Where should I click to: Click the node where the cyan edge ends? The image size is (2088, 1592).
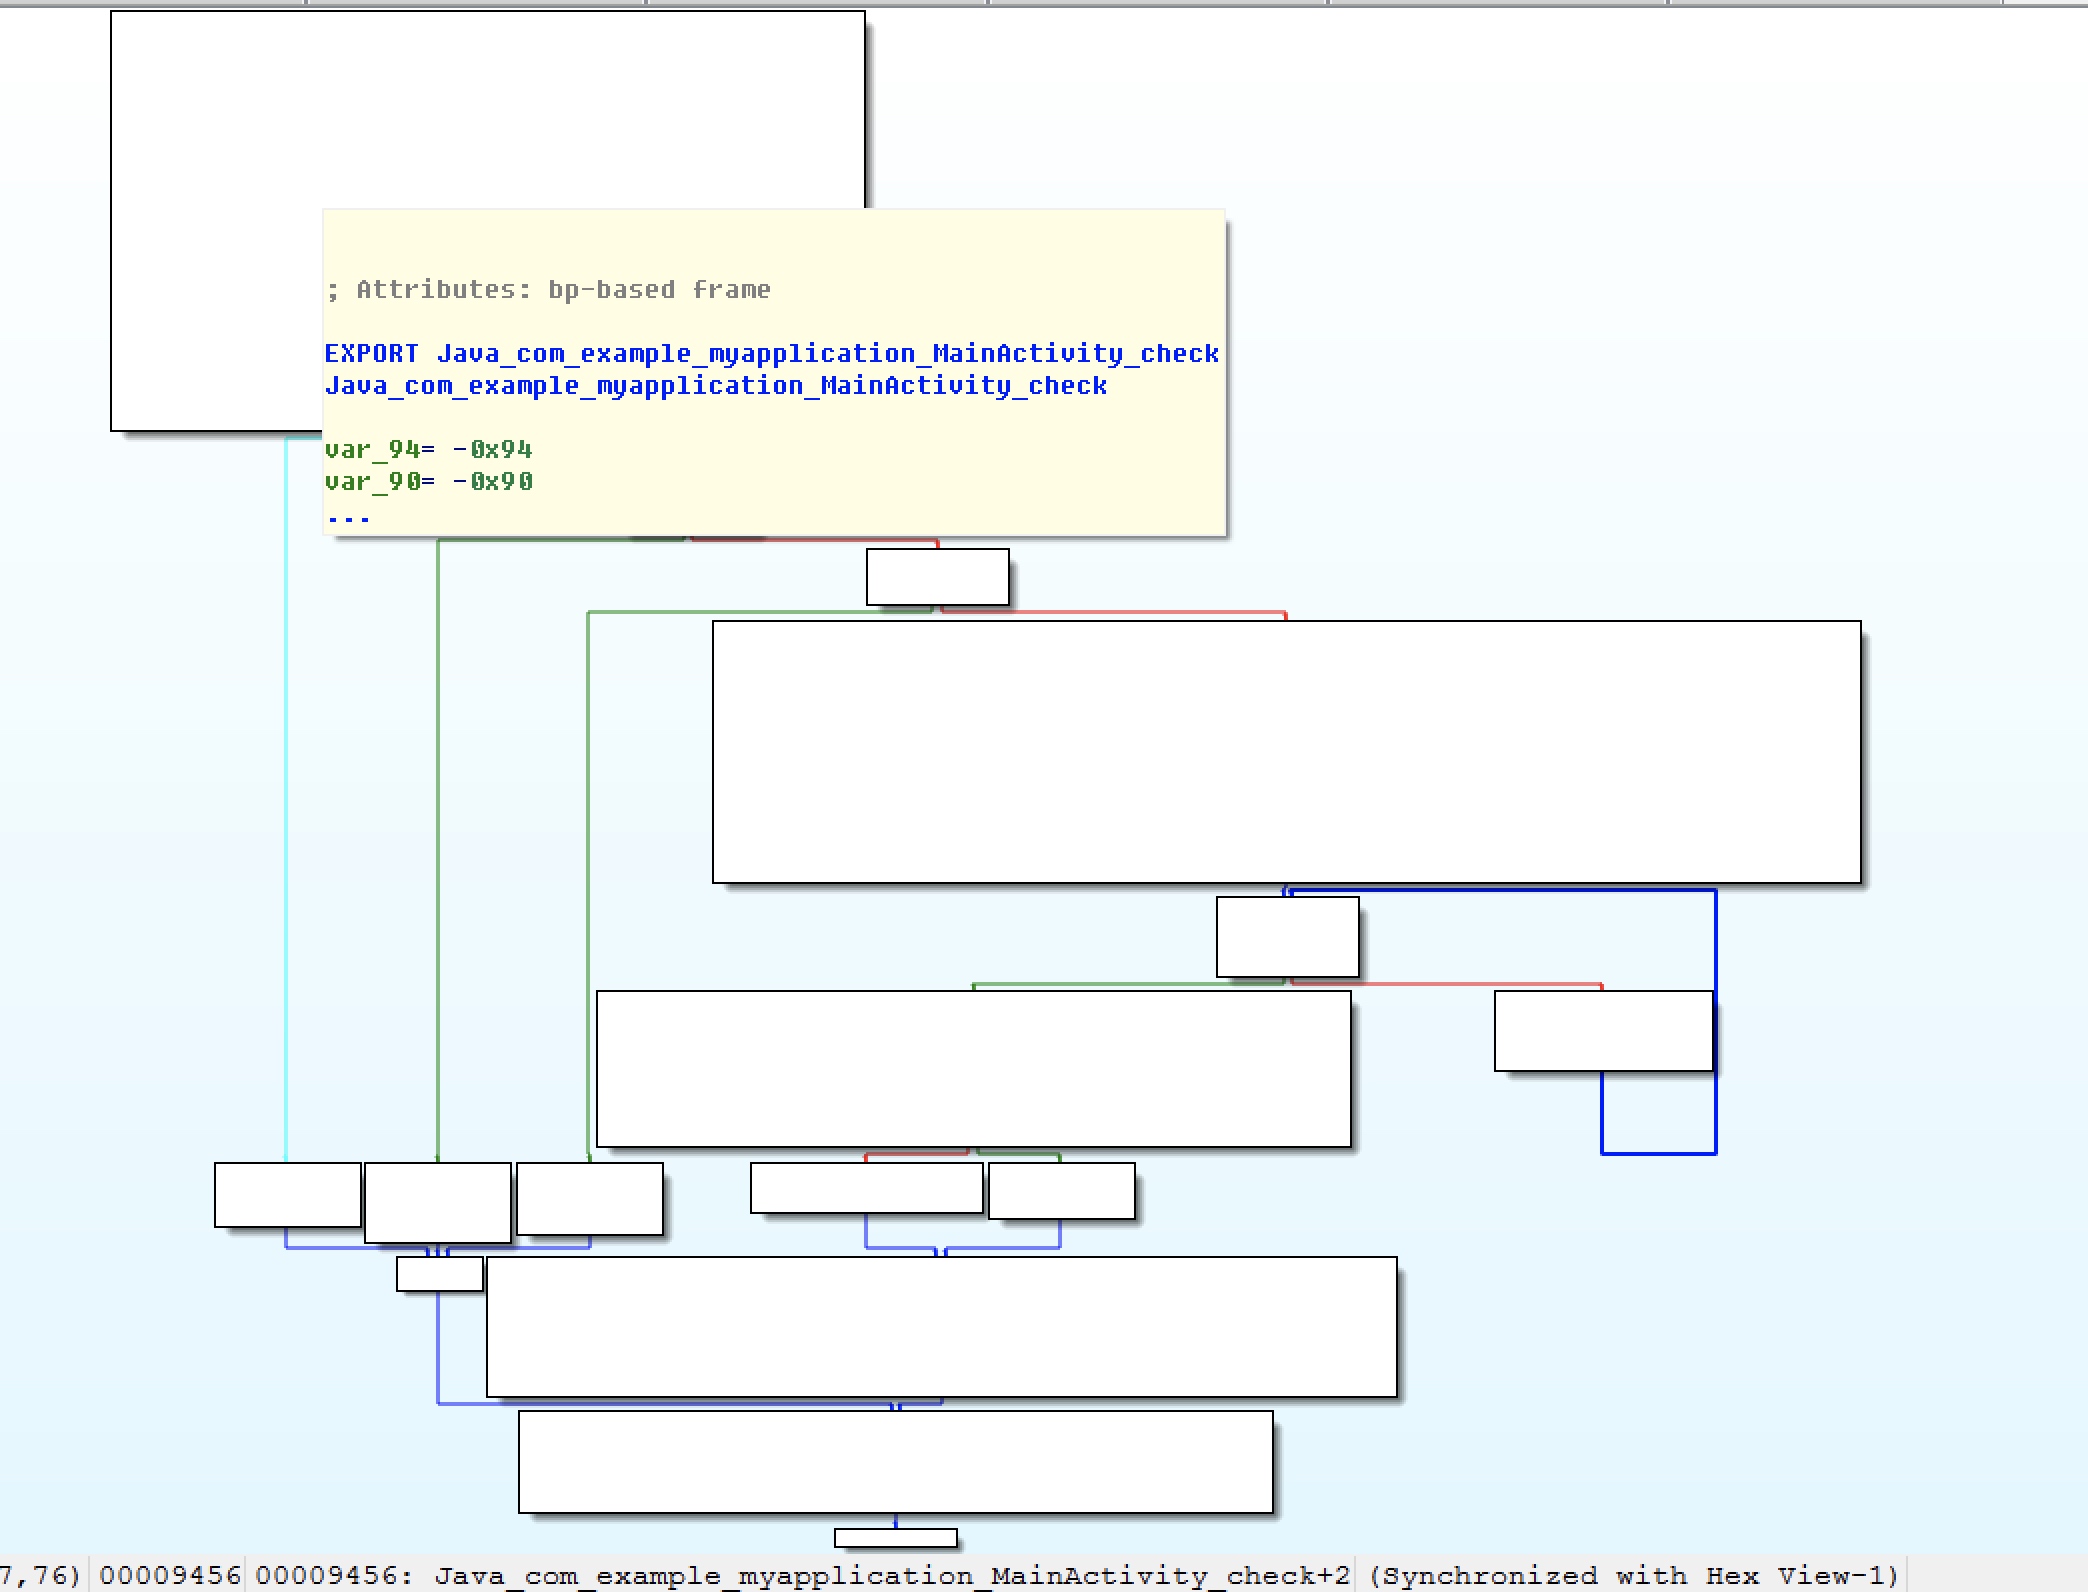[287, 1194]
